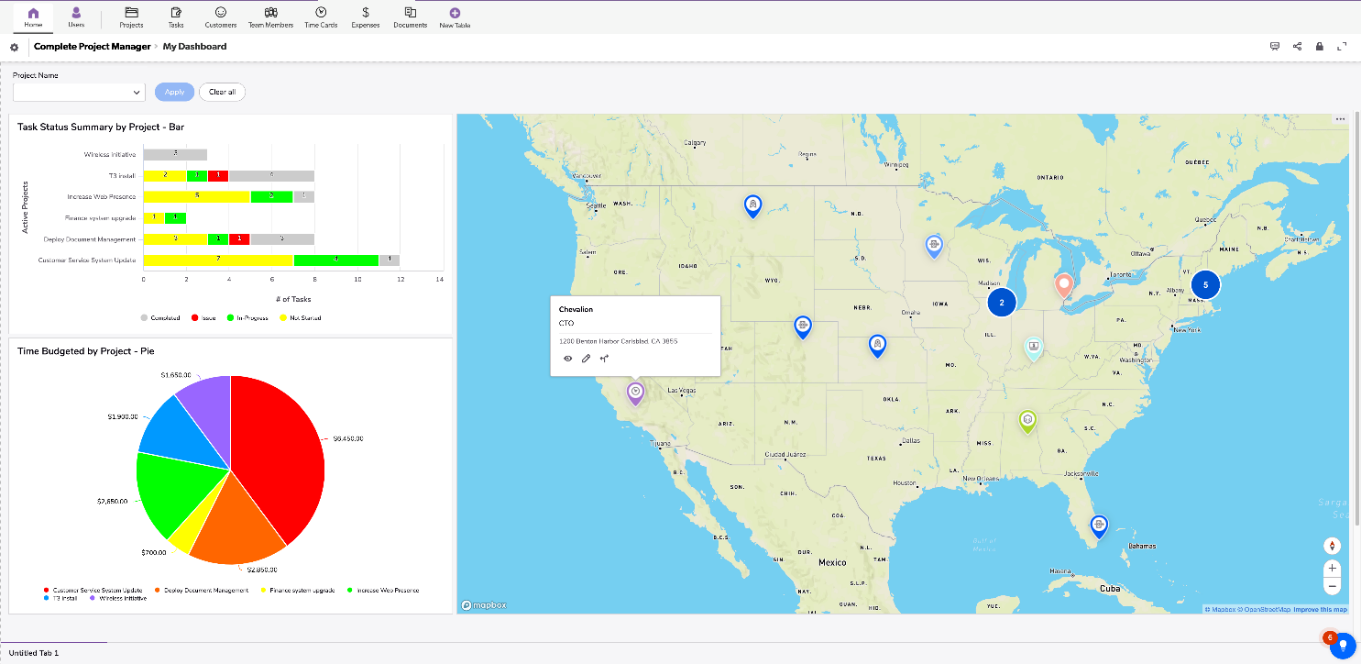Toggle Wireless Initiative pie legend entry
Screen dimensions: 1361x664
pyautogui.click(x=118, y=598)
